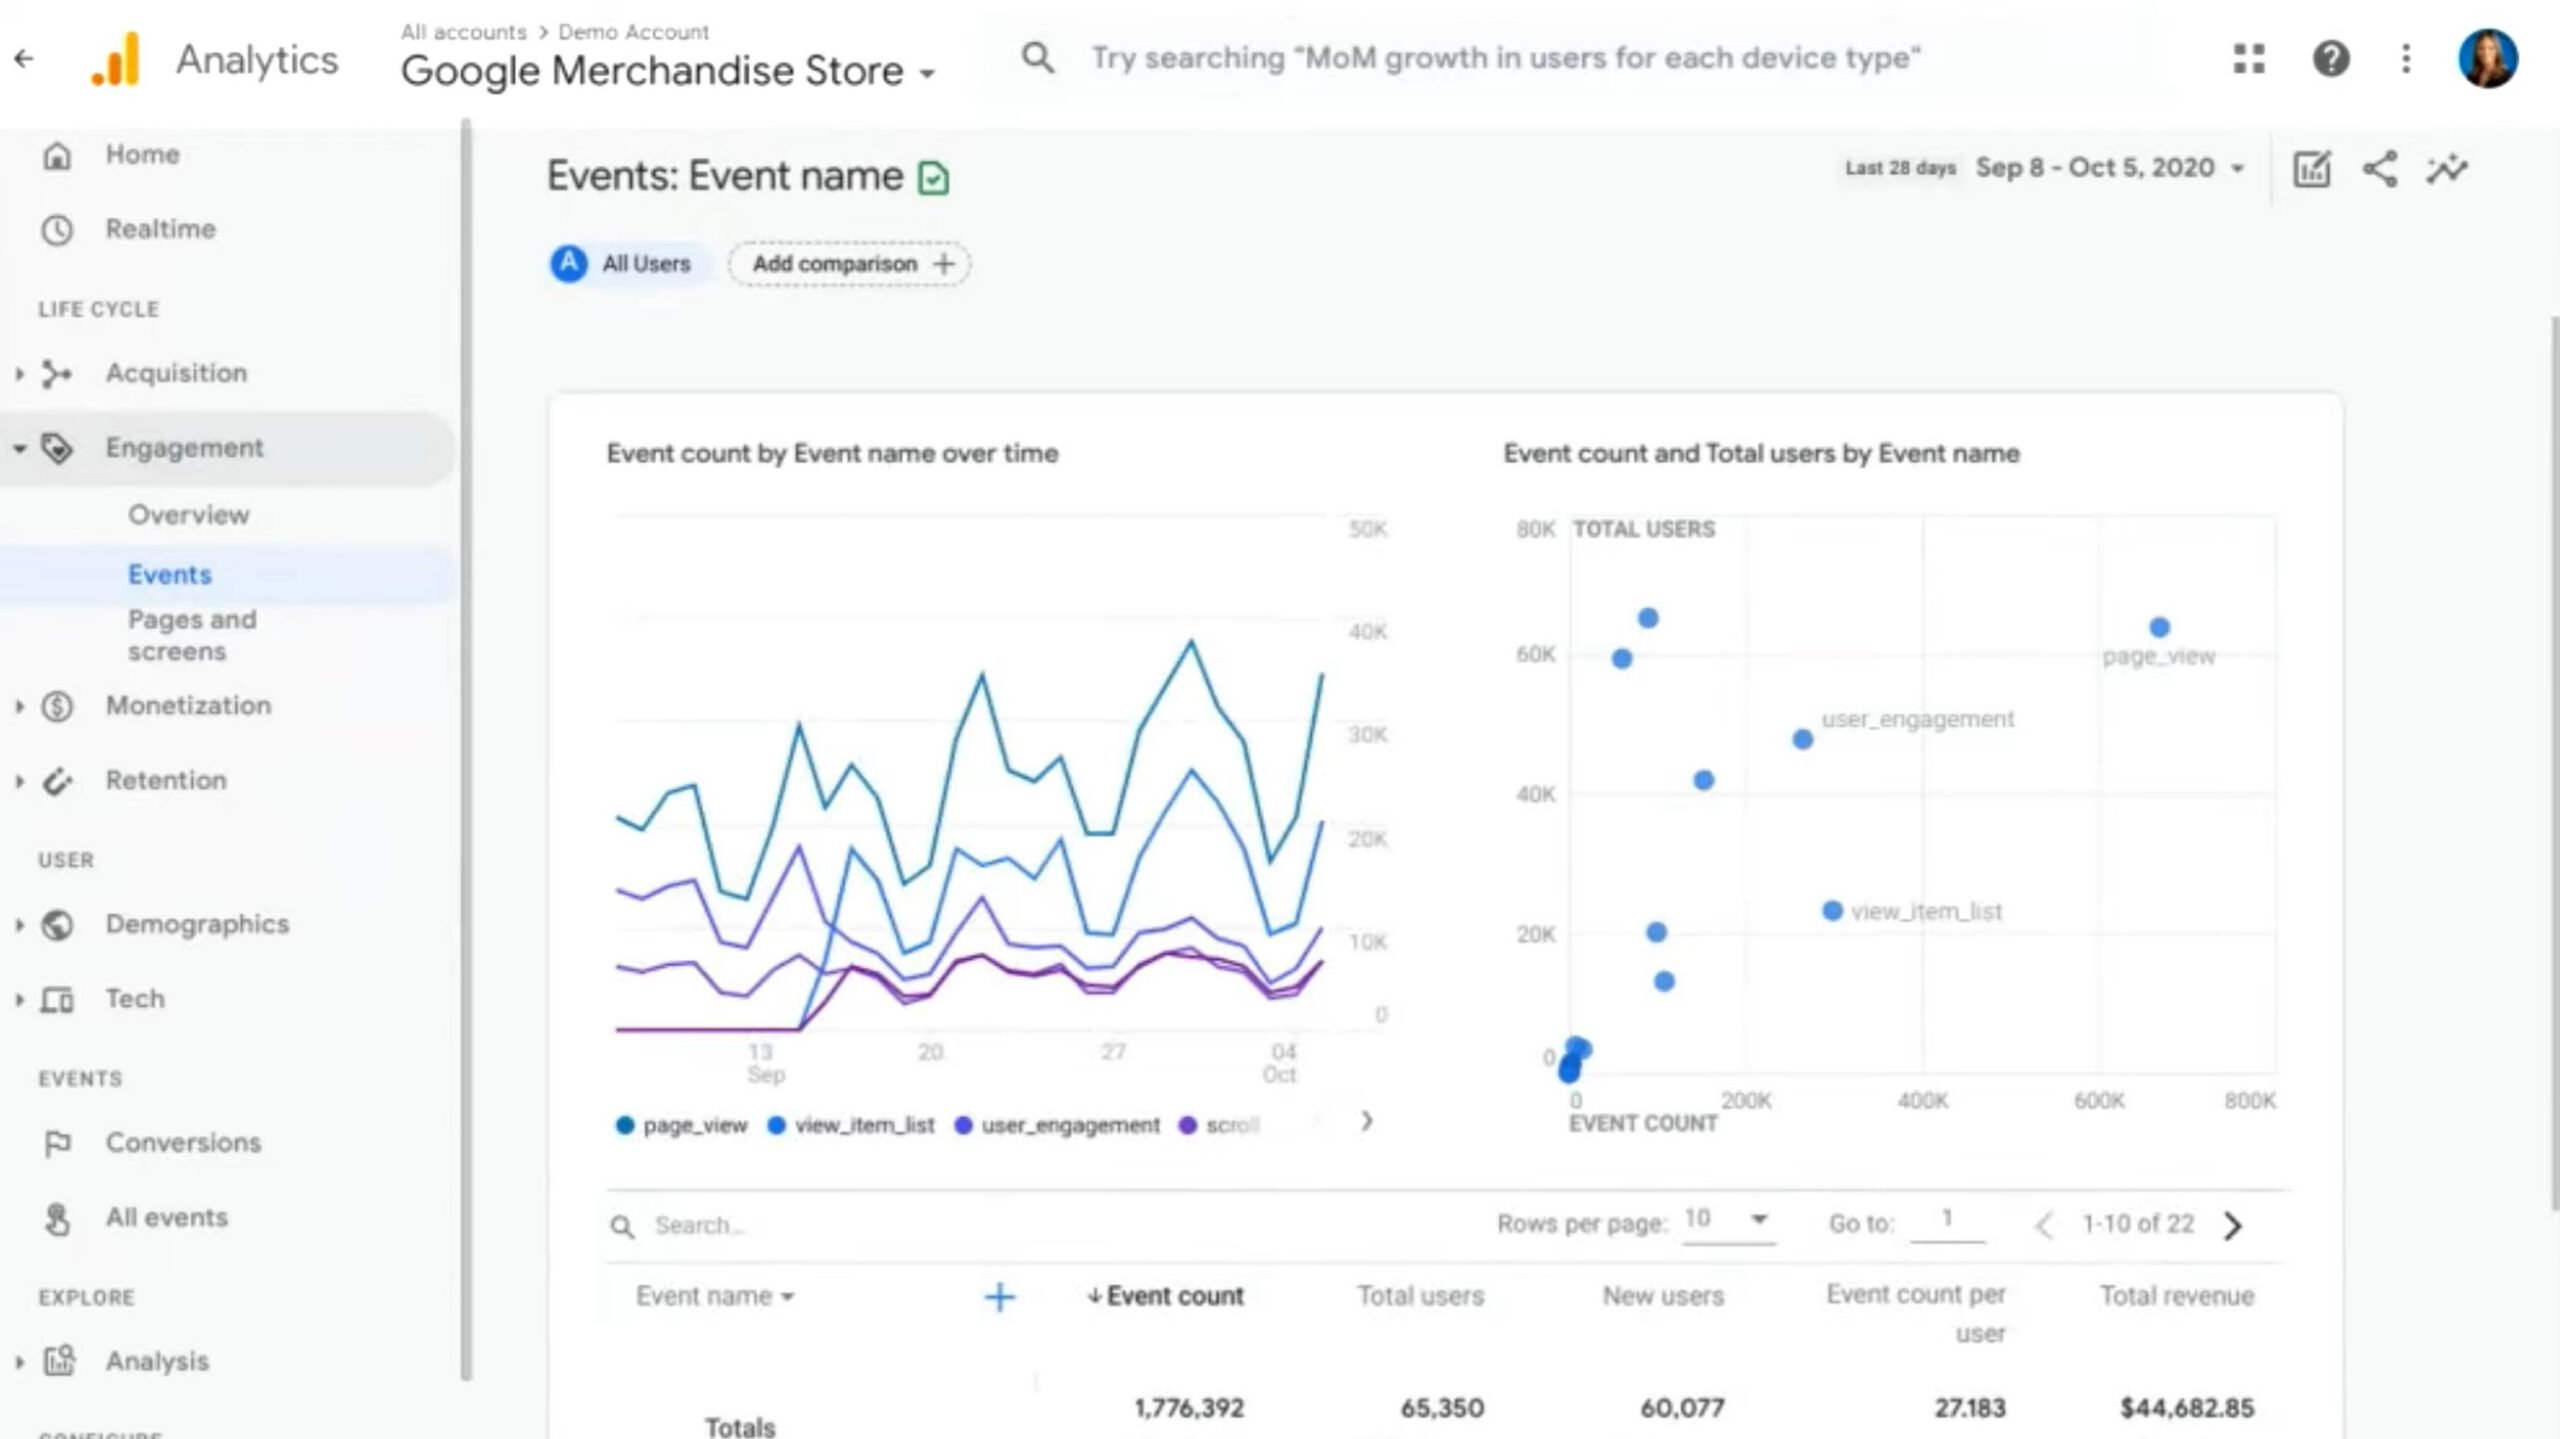Click the plus icon to add dimension
The width and height of the screenshot is (2560, 1439).
click(999, 1297)
